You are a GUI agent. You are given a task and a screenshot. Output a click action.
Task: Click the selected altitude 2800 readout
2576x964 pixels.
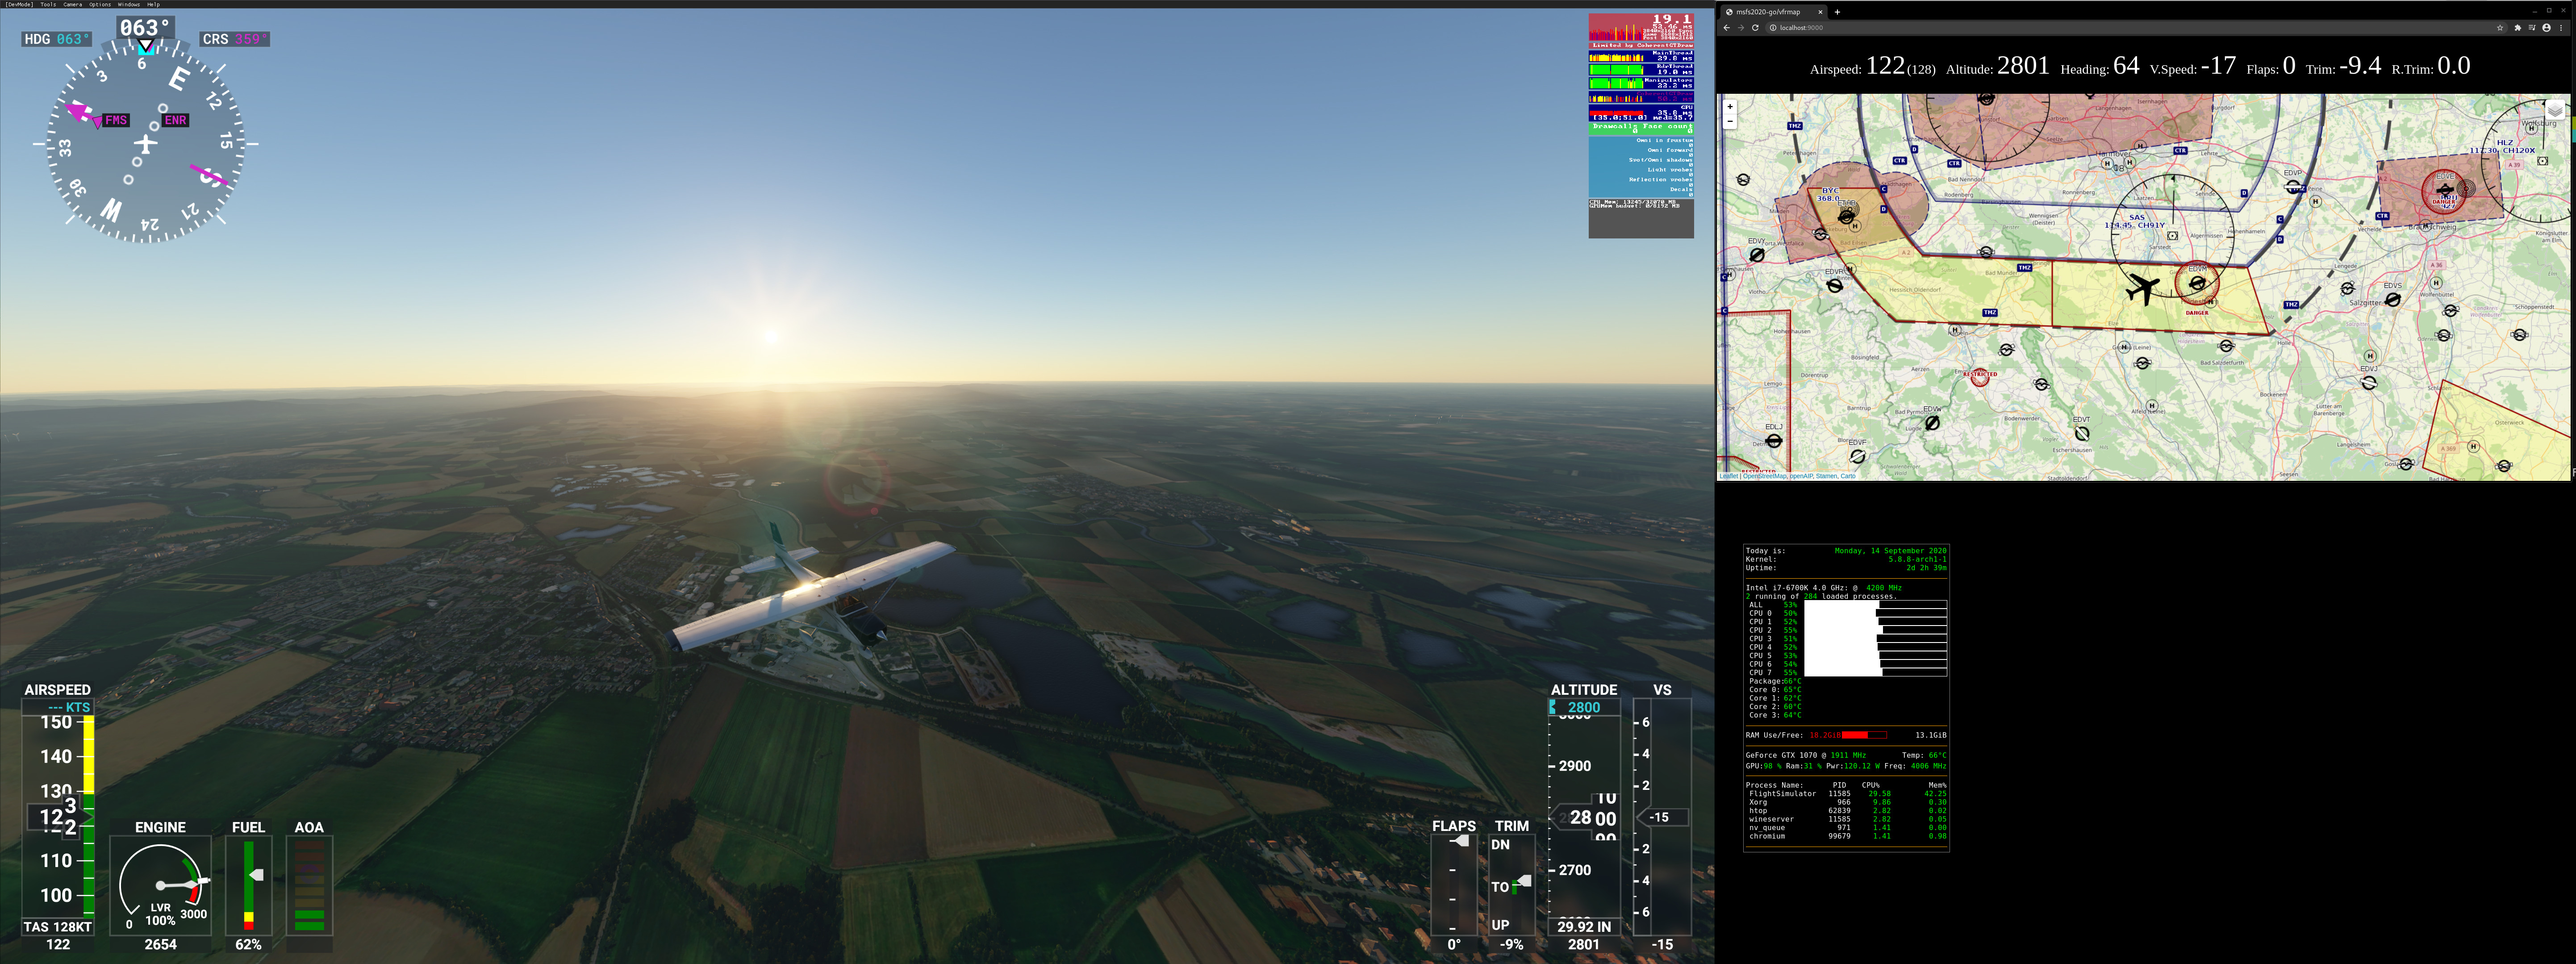pos(1584,707)
